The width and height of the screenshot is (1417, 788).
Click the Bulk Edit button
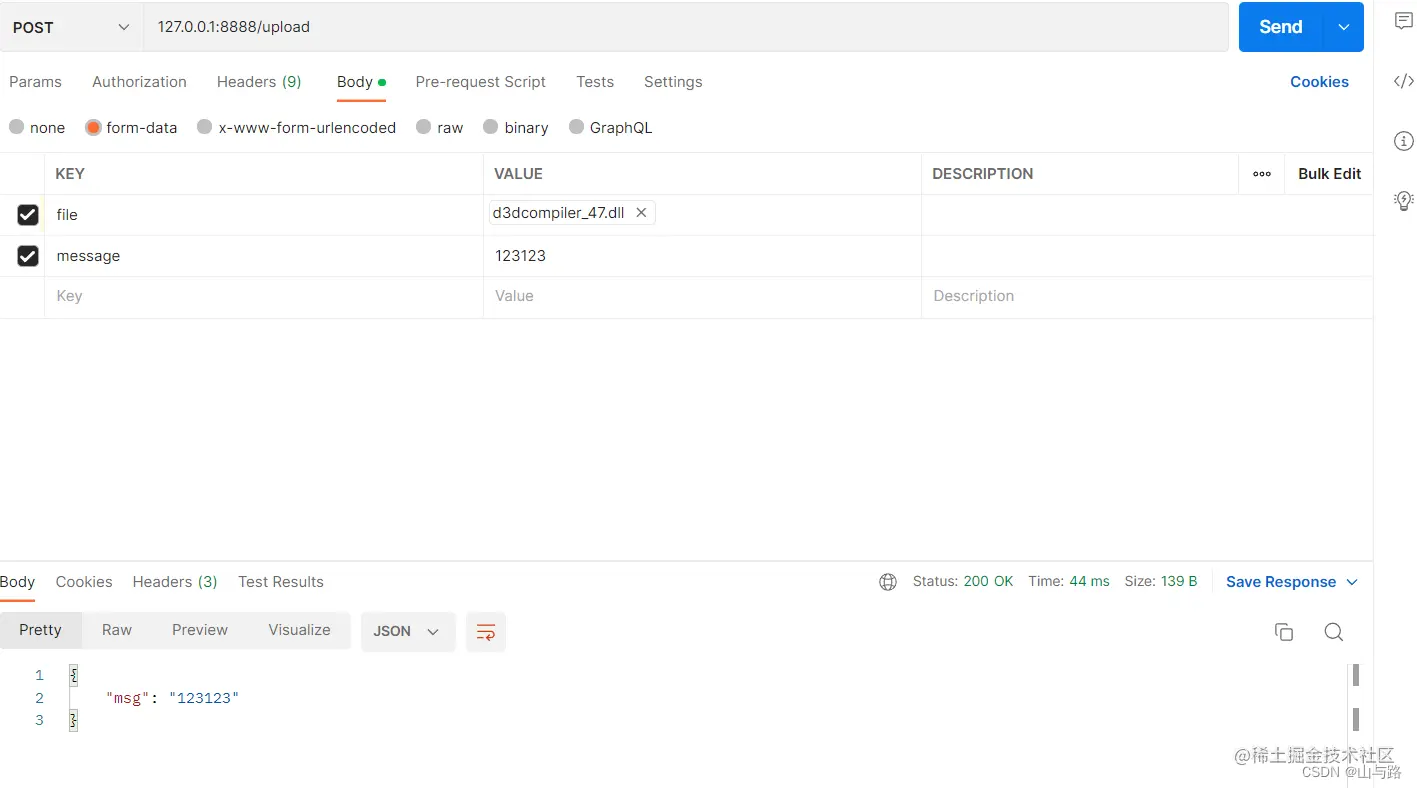(1329, 174)
